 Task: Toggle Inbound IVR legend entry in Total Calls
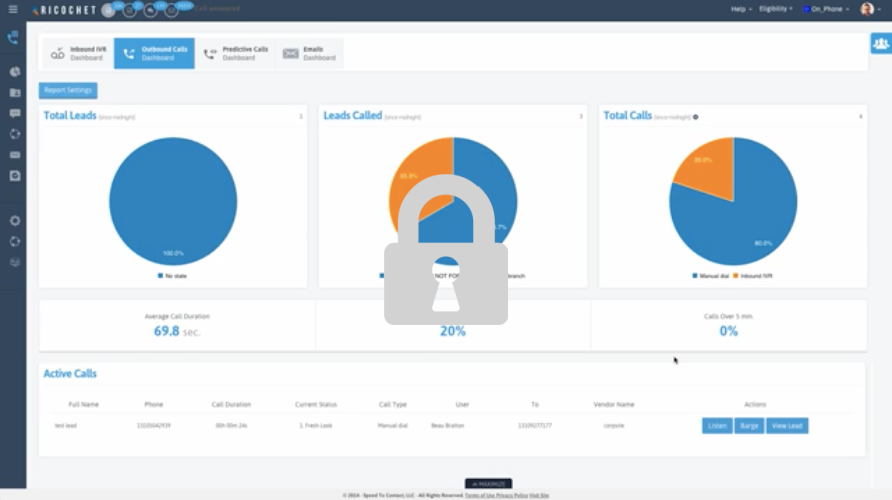pos(754,275)
